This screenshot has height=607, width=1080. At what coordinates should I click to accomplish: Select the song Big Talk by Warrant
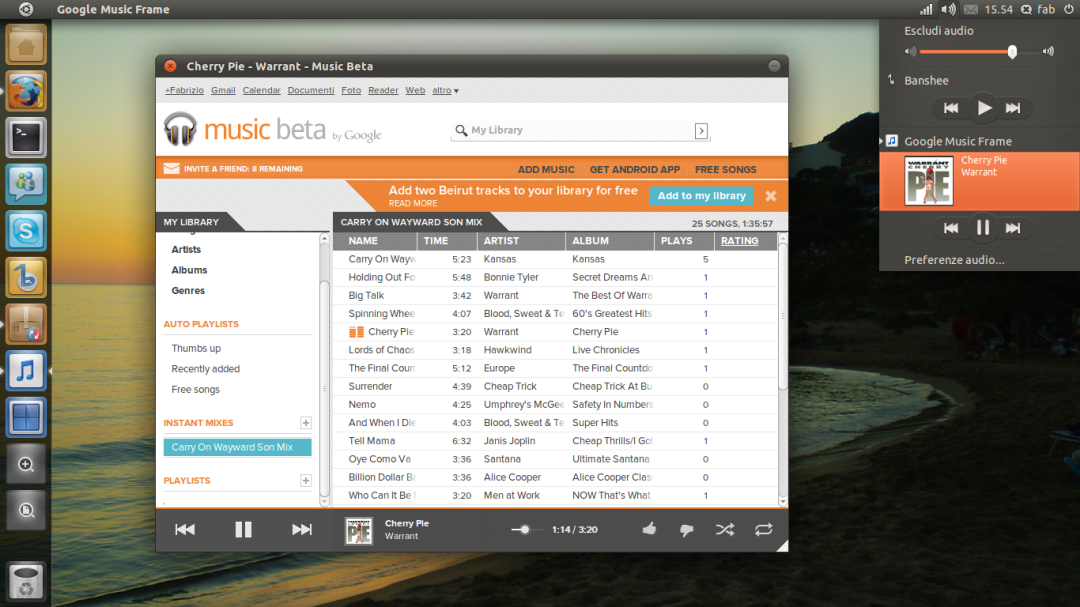(x=555, y=296)
